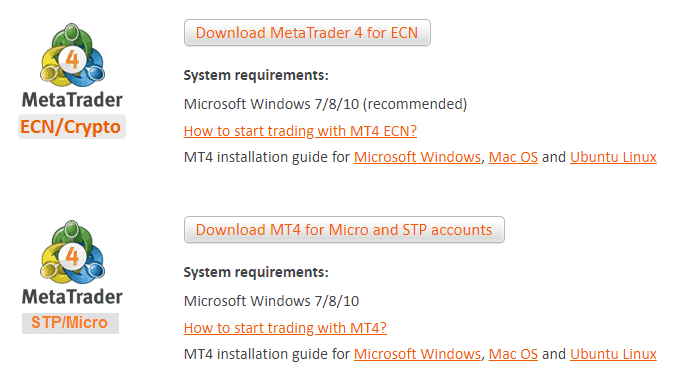688x383 pixels.
Task: Open How to start trading with MT4 ECN?
Action: pyautogui.click(x=300, y=131)
